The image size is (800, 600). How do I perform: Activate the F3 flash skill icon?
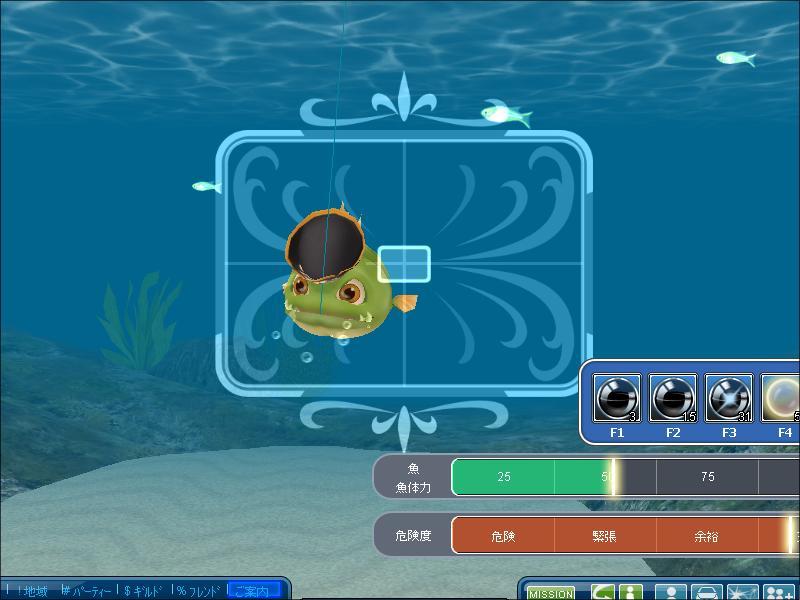[729, 399]
